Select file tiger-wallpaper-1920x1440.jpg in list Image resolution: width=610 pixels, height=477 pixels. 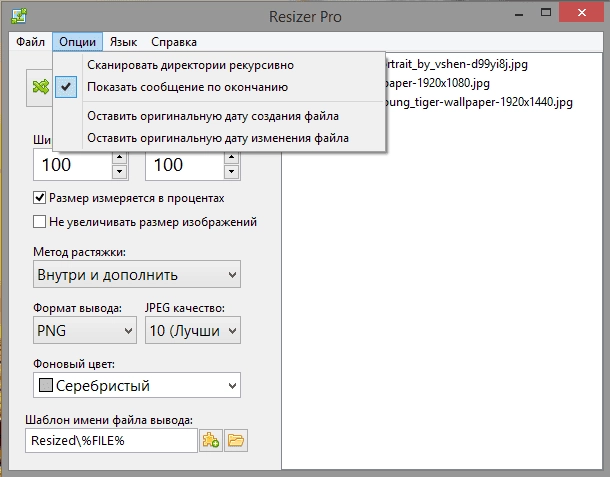tap(478, 102)
